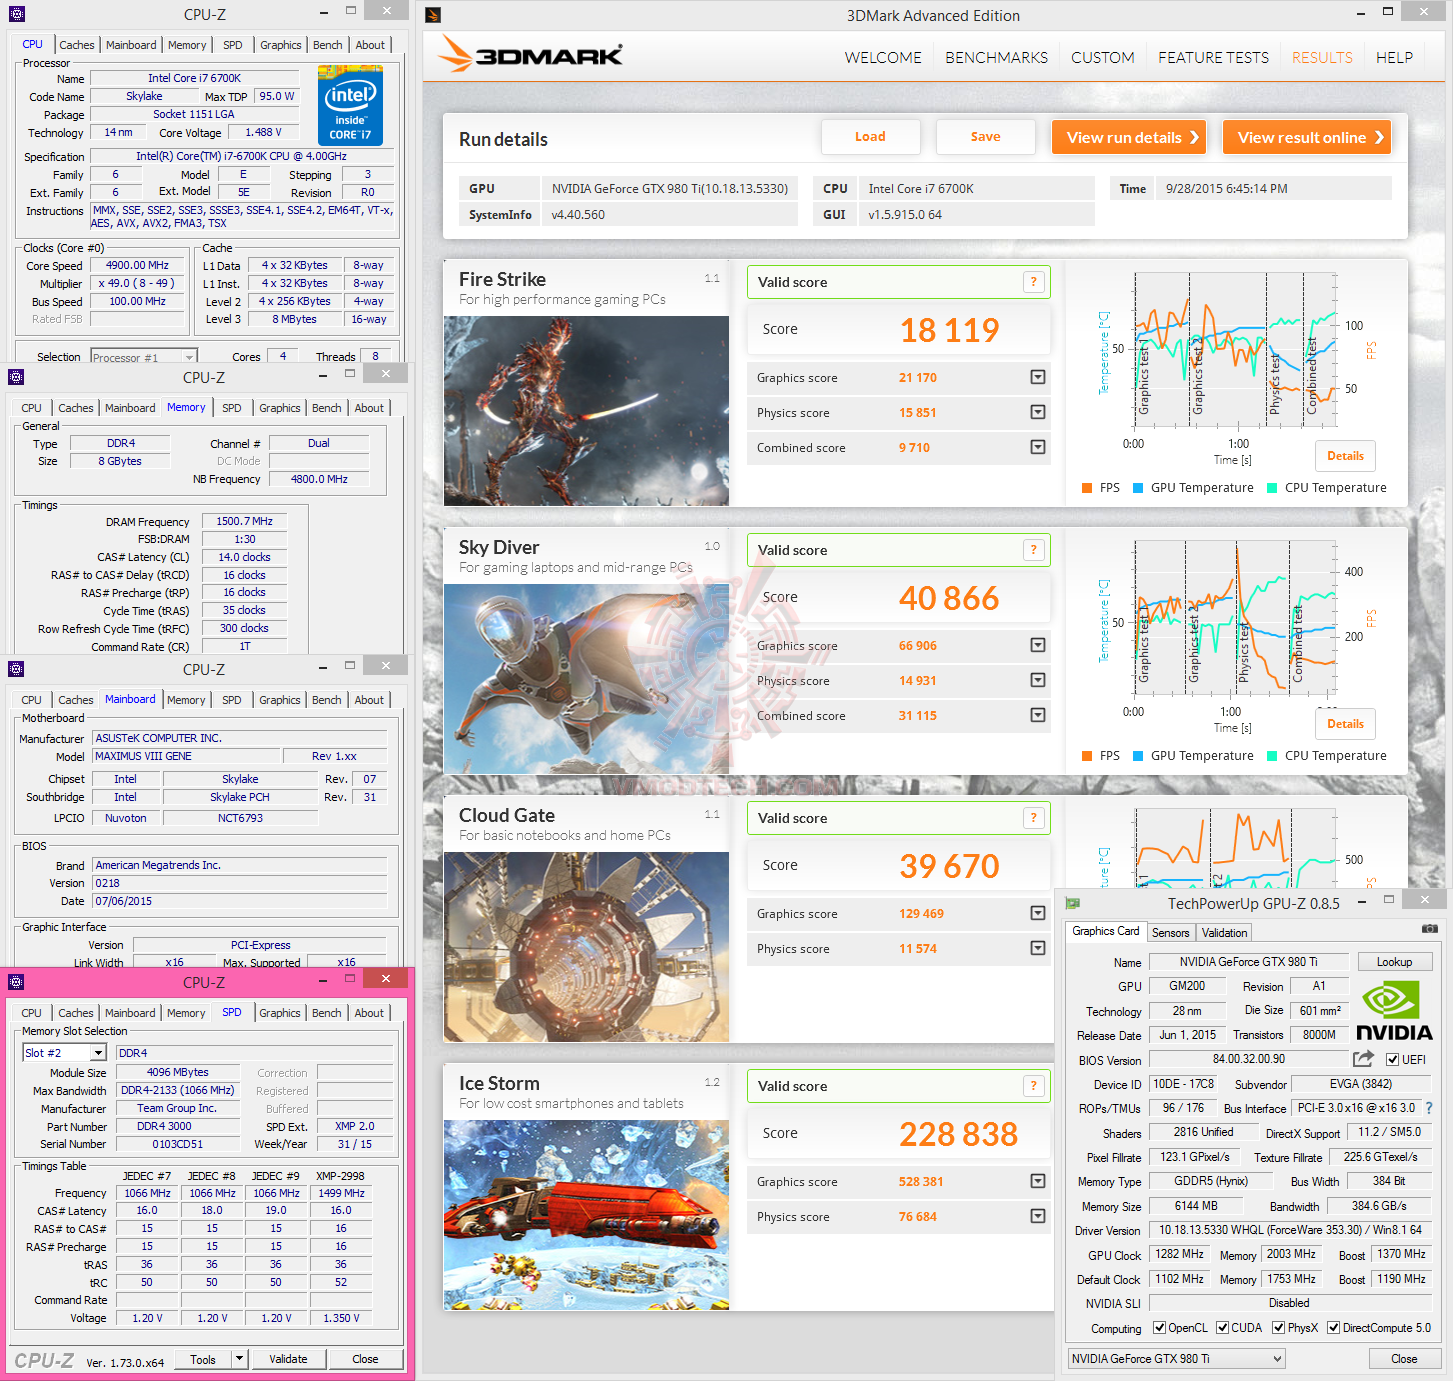This screenshot has height=1381, width=1453.
Task: Open the HELP section in 3DMark
Action: (x=1394, y=58)
